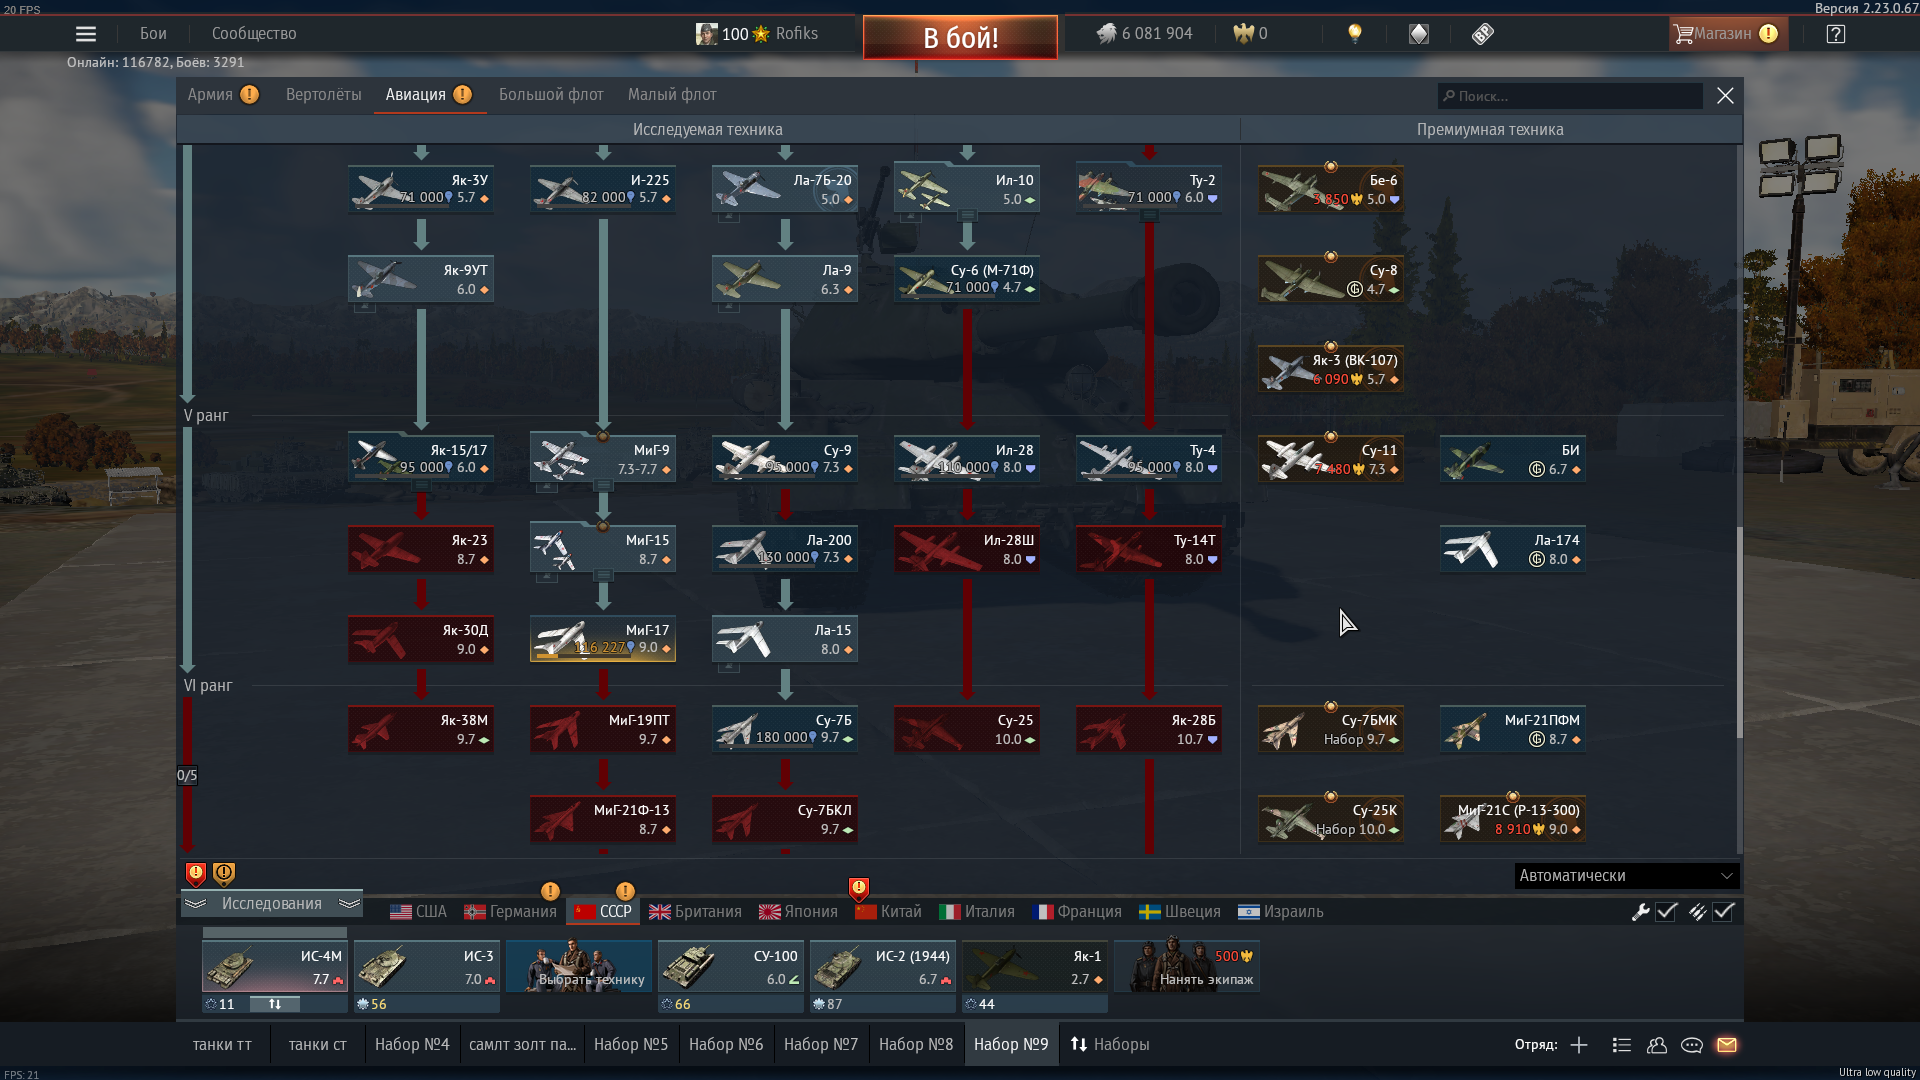This screenshot has height=1080, width=1920.
Task: Expand the group under Ил-10 card
Action: click(x=967, y=216)
